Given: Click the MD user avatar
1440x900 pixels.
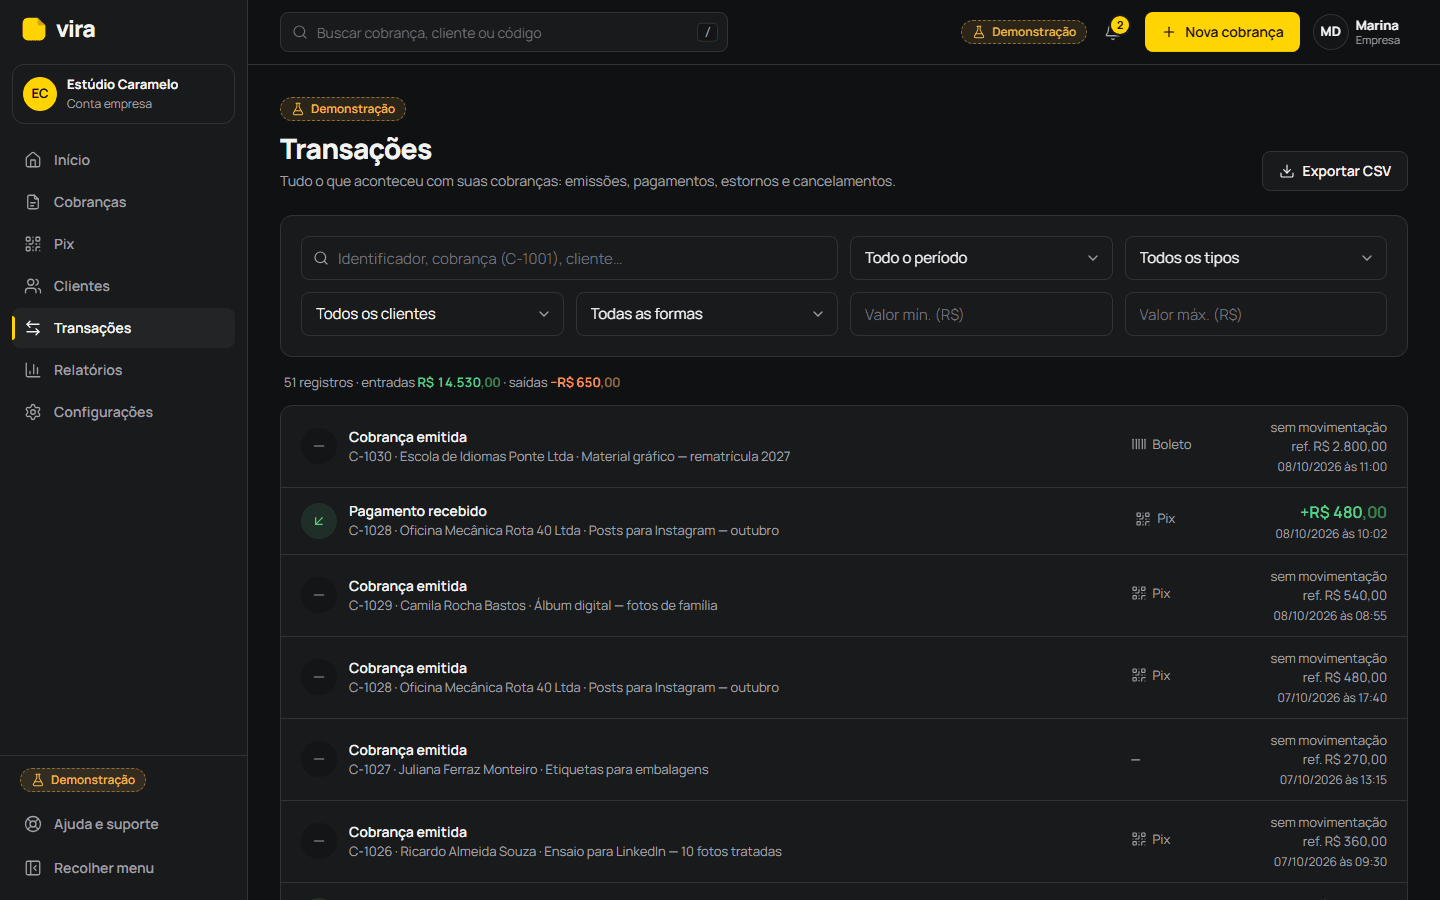Looking at the screenshot, I should [x=1330, y=32].
